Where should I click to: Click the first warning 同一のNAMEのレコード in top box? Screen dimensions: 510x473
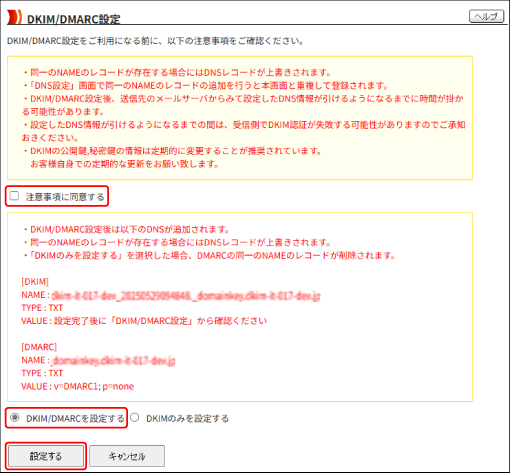pyautogui.click(x=177, y=72)
